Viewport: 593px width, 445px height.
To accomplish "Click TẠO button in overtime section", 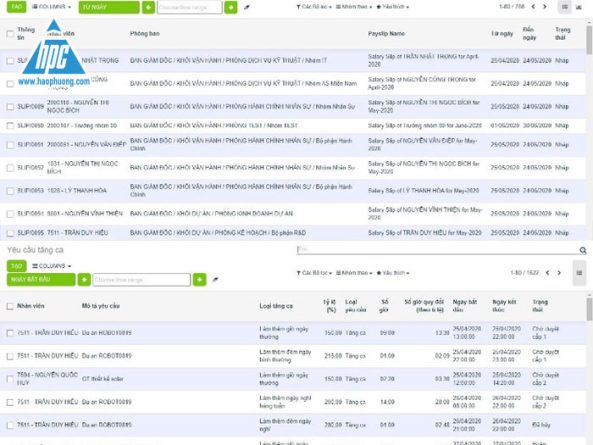I will coord(17,266).
